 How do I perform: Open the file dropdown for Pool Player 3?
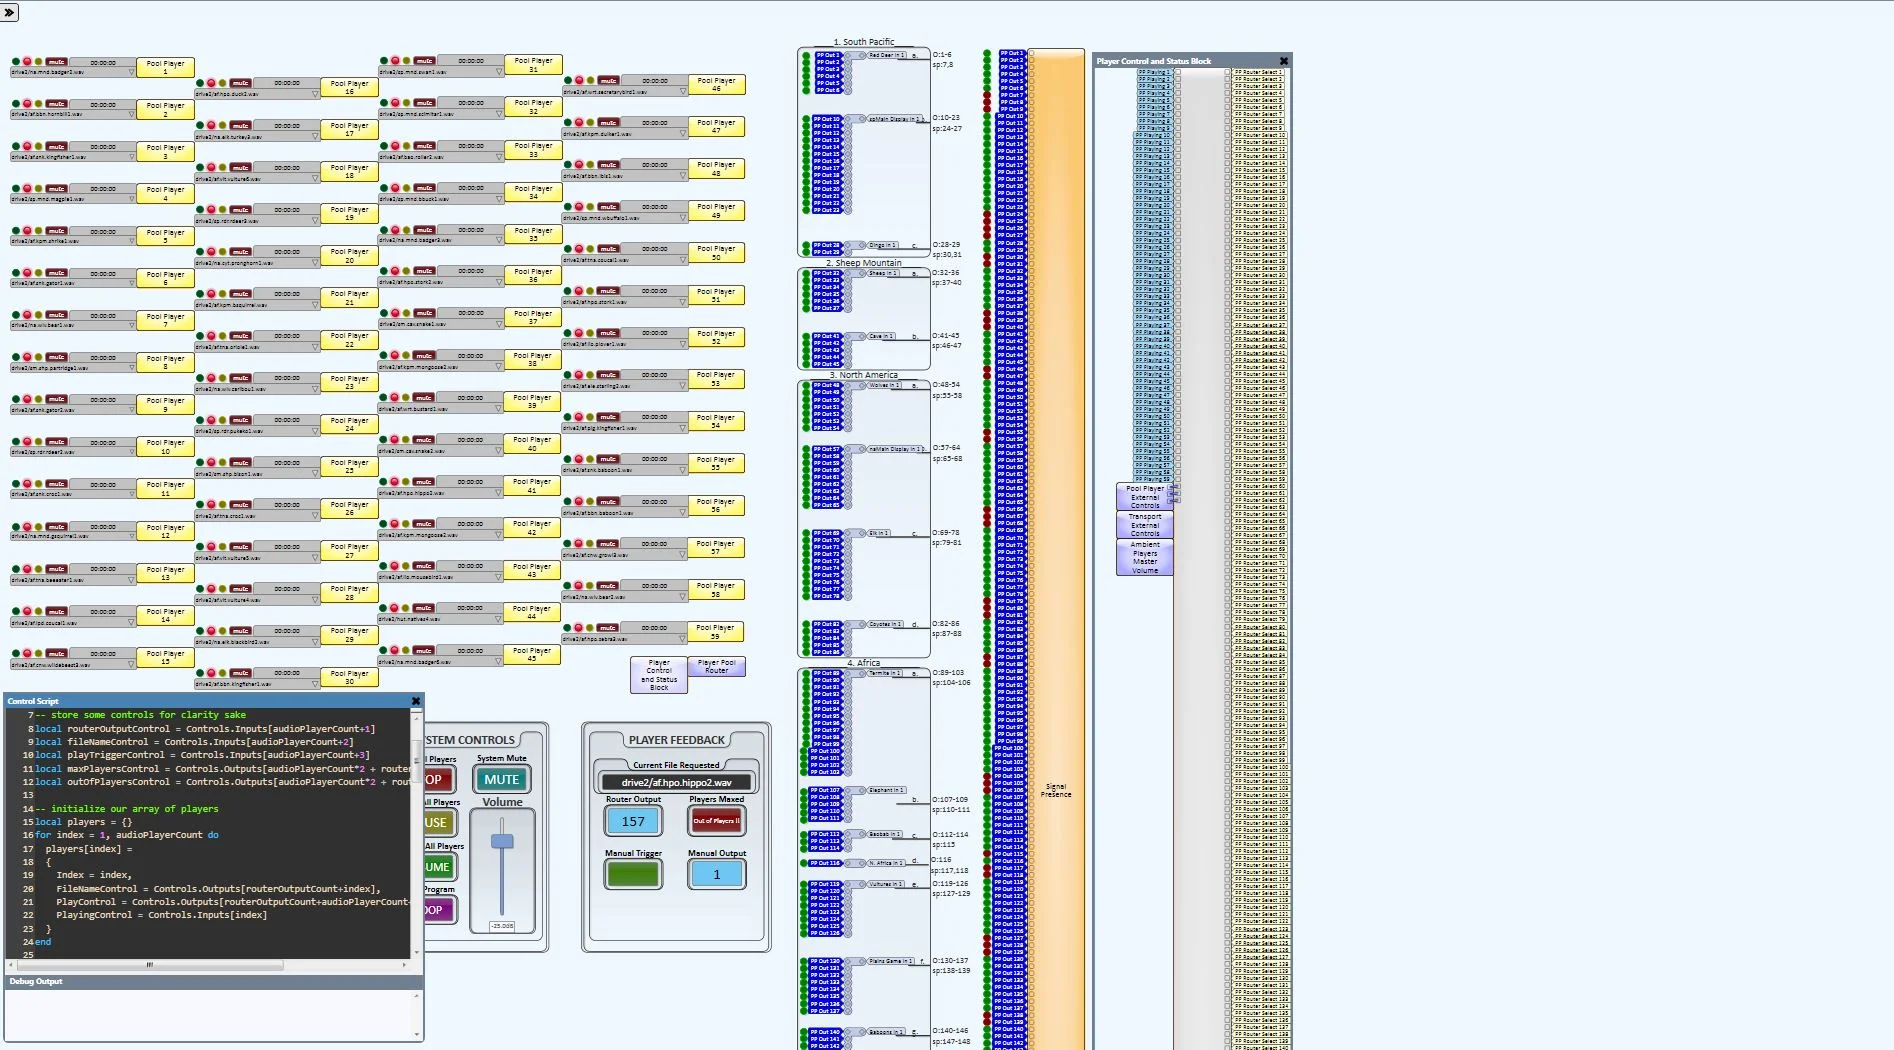click(131, 157)
